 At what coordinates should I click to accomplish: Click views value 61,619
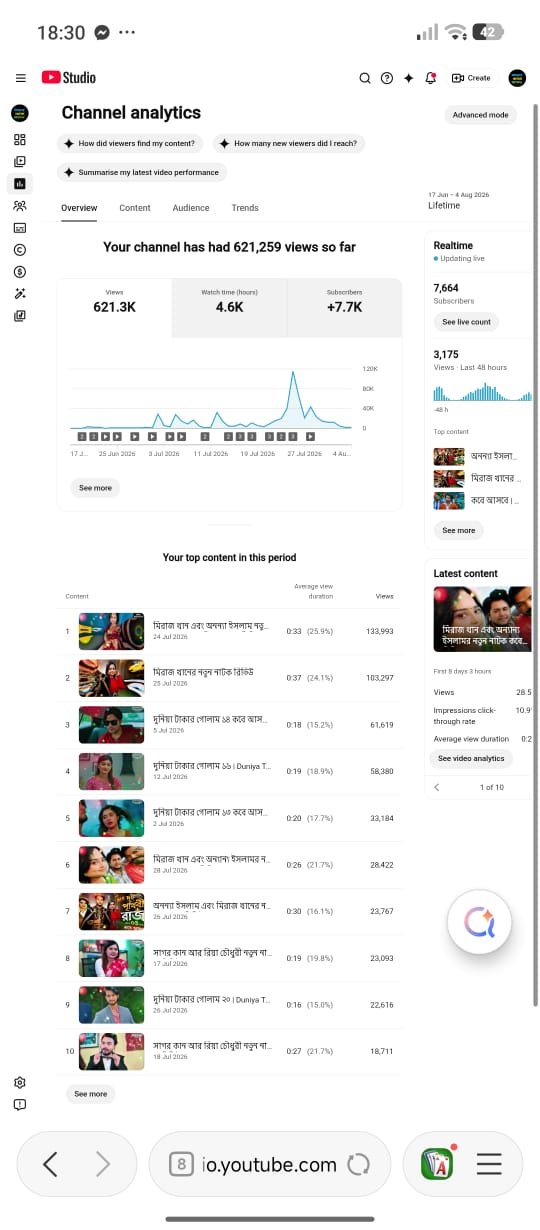383,725
